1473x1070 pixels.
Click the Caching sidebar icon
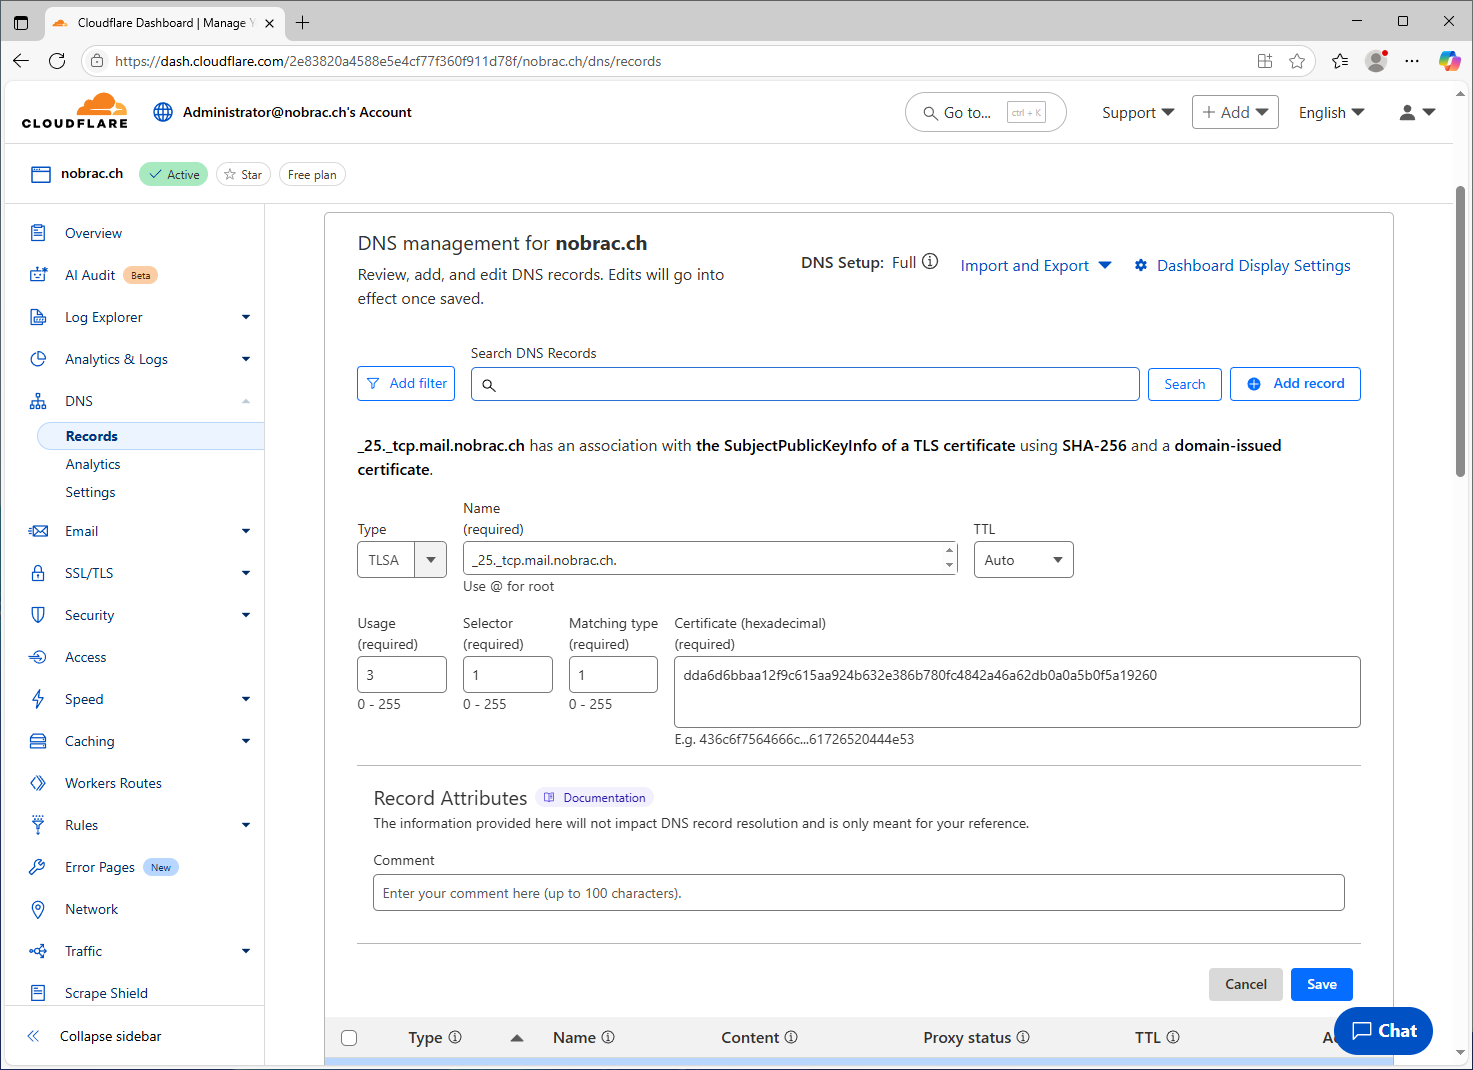pos(38,741)
